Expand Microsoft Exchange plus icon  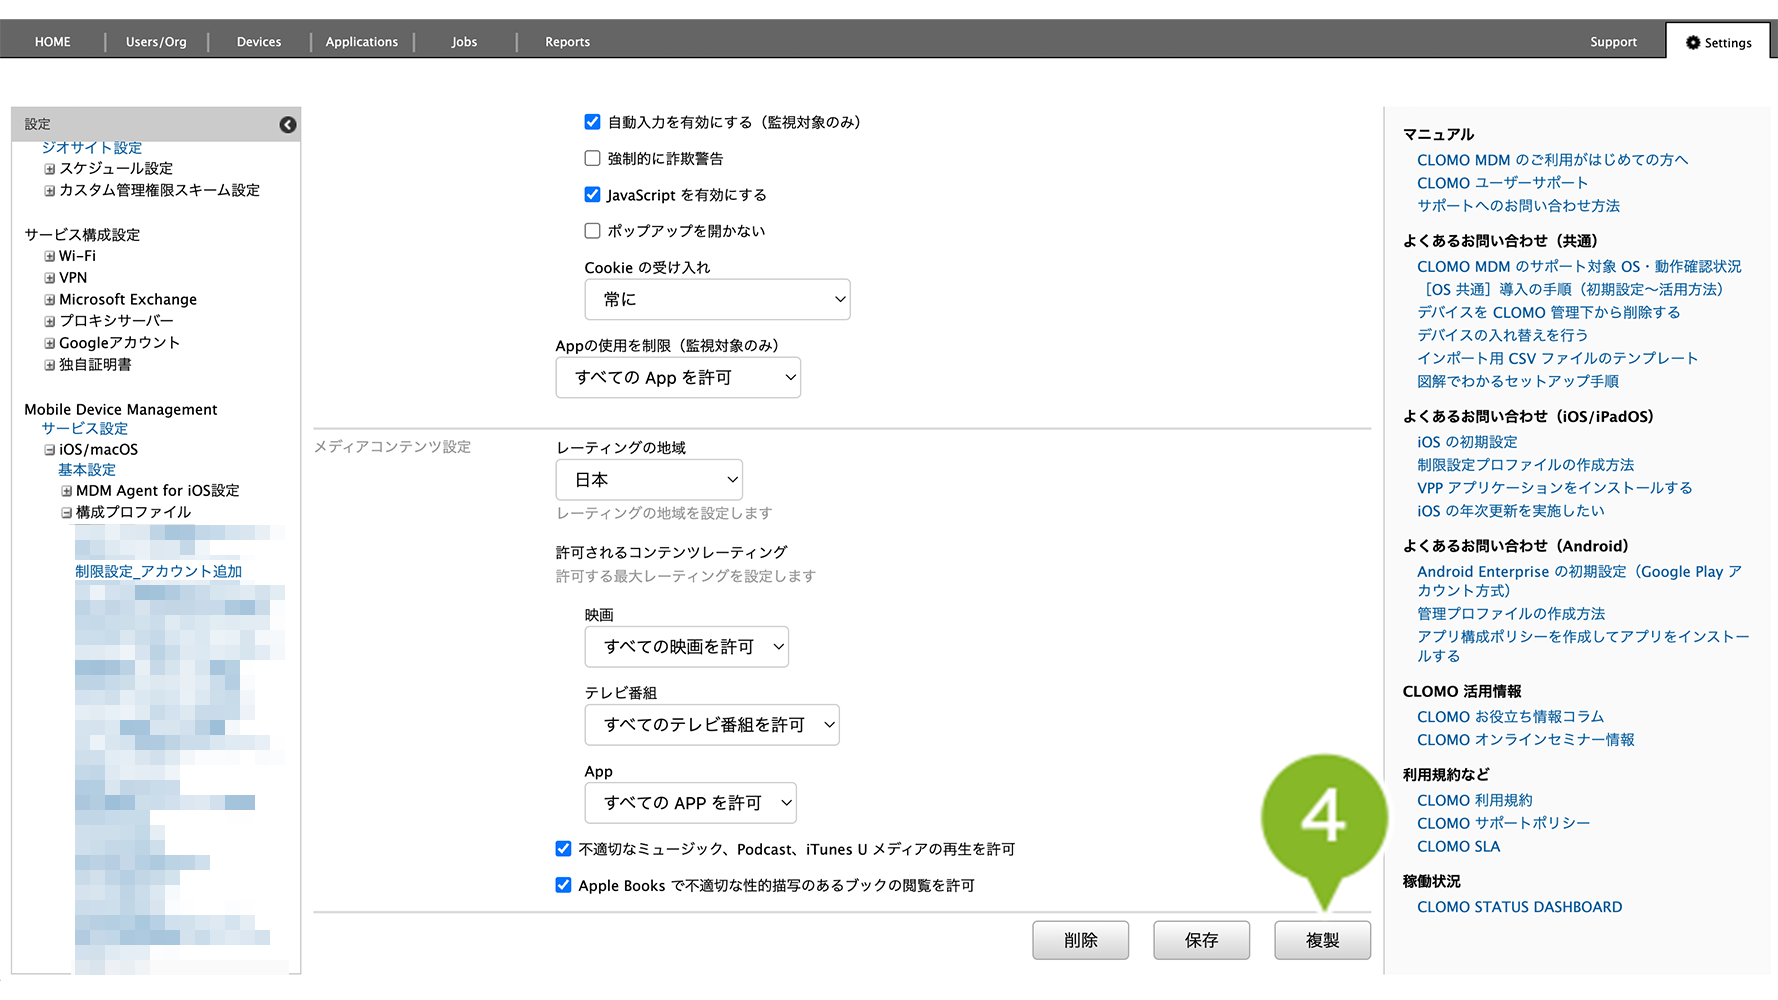(49, 300)
